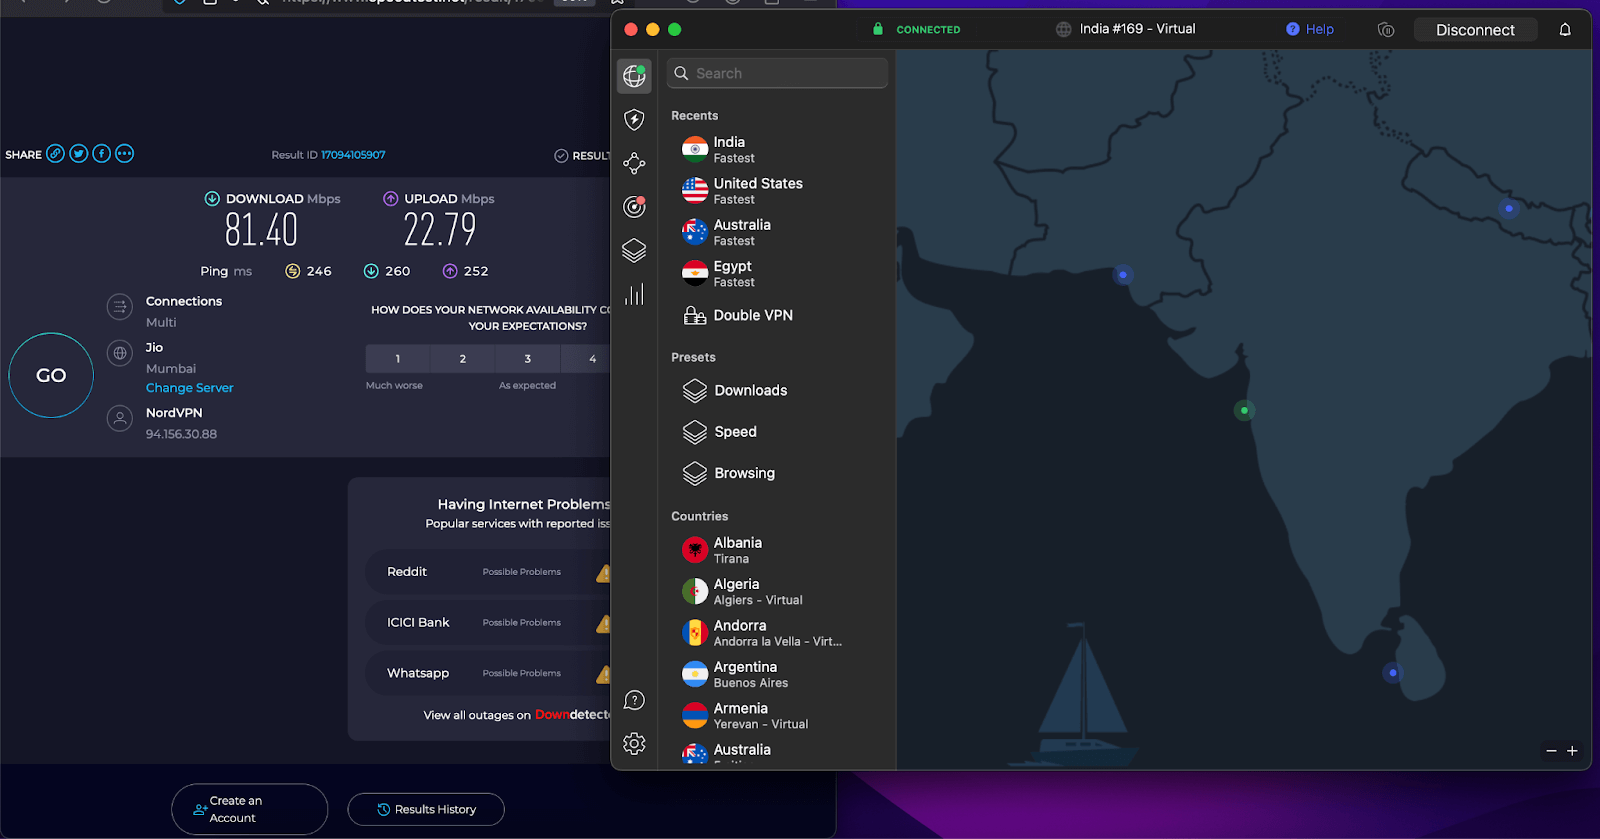Screen dimensions: 1600x839
Task: Open statistics bars icon in sidebar
Action: (x=634, y=294)
